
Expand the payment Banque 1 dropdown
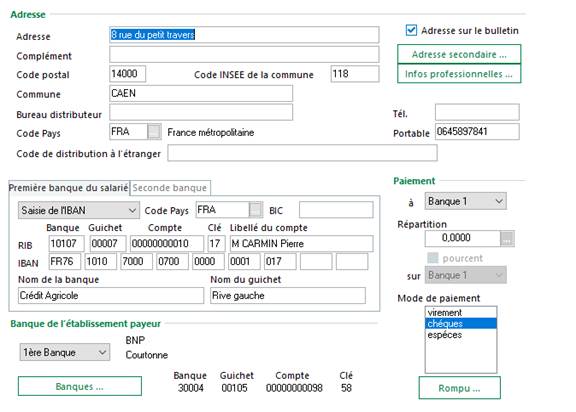click(465, 201)
